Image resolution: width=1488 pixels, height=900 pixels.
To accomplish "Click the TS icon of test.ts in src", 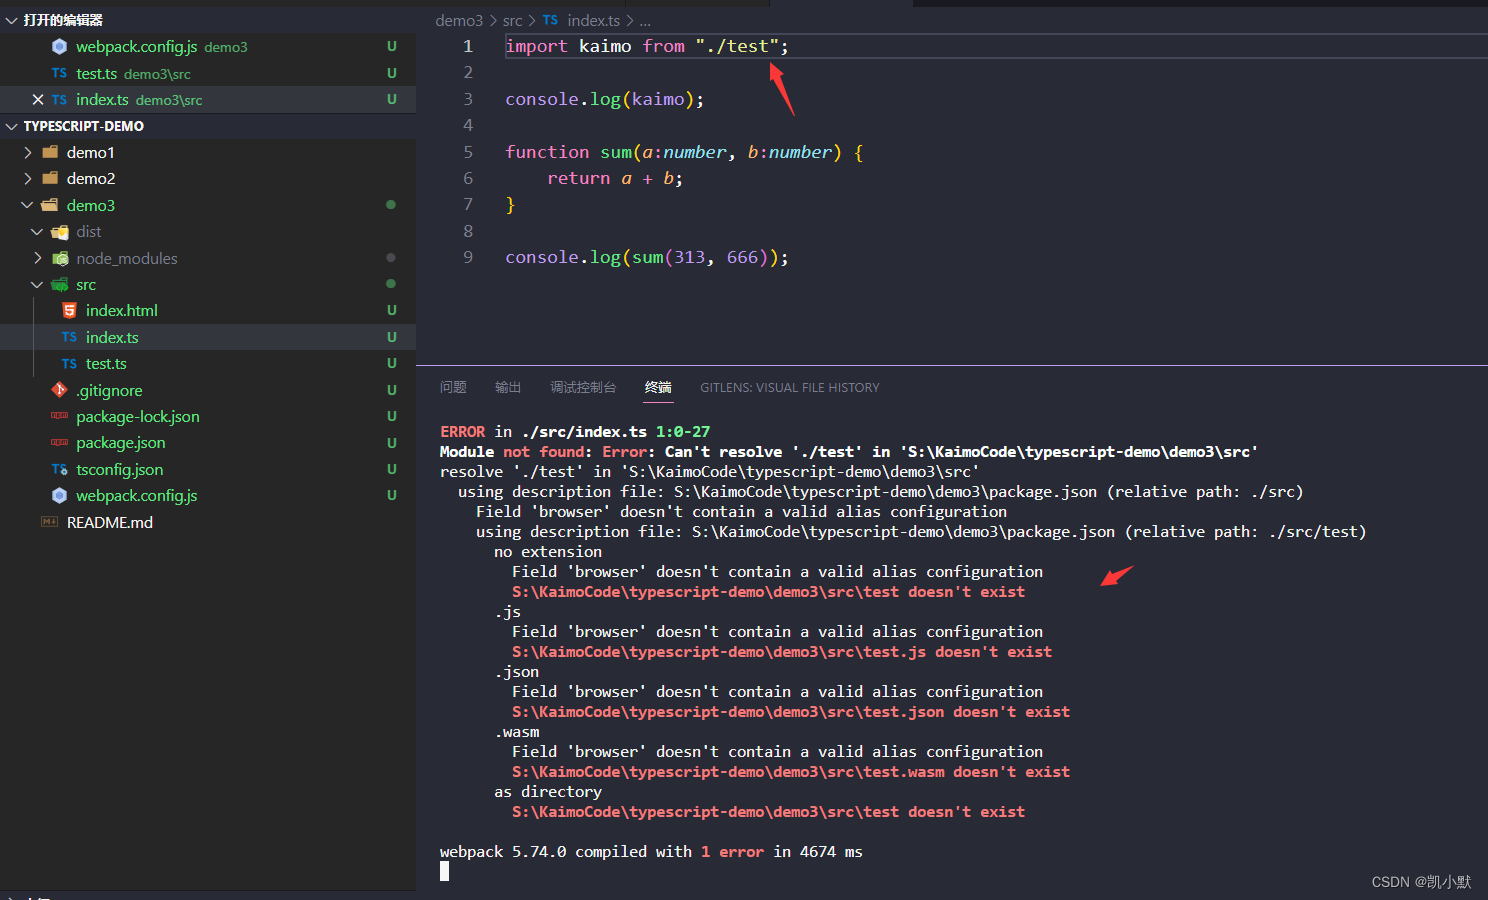I will pos(69,364).
